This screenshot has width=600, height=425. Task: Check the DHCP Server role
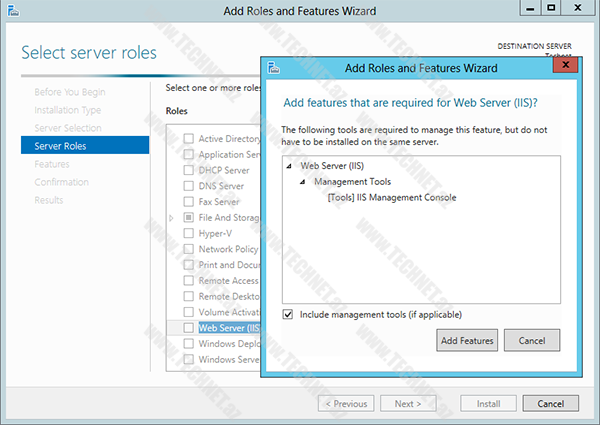[188, 171]
